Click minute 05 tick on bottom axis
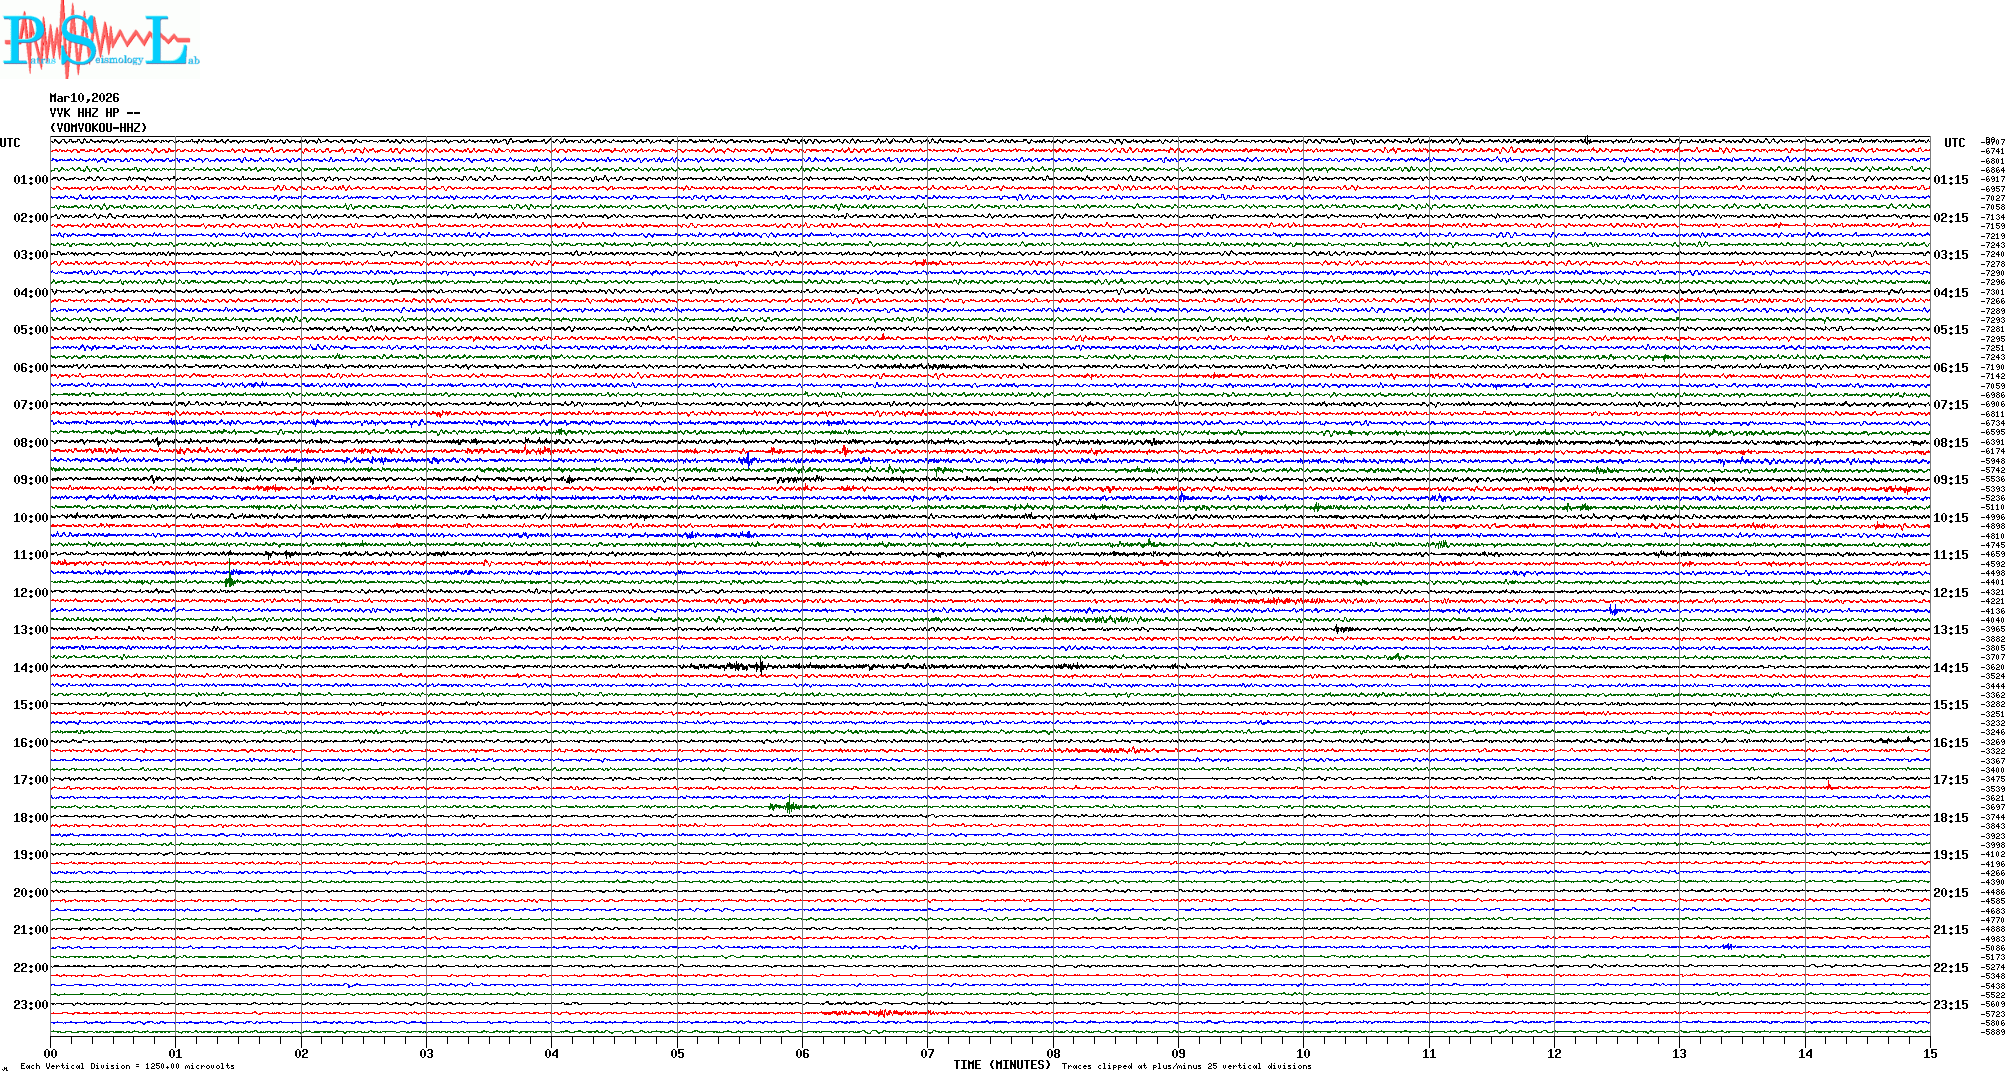The image size is (2010, 1080). pyautogui.click(x=677, y=1054)
